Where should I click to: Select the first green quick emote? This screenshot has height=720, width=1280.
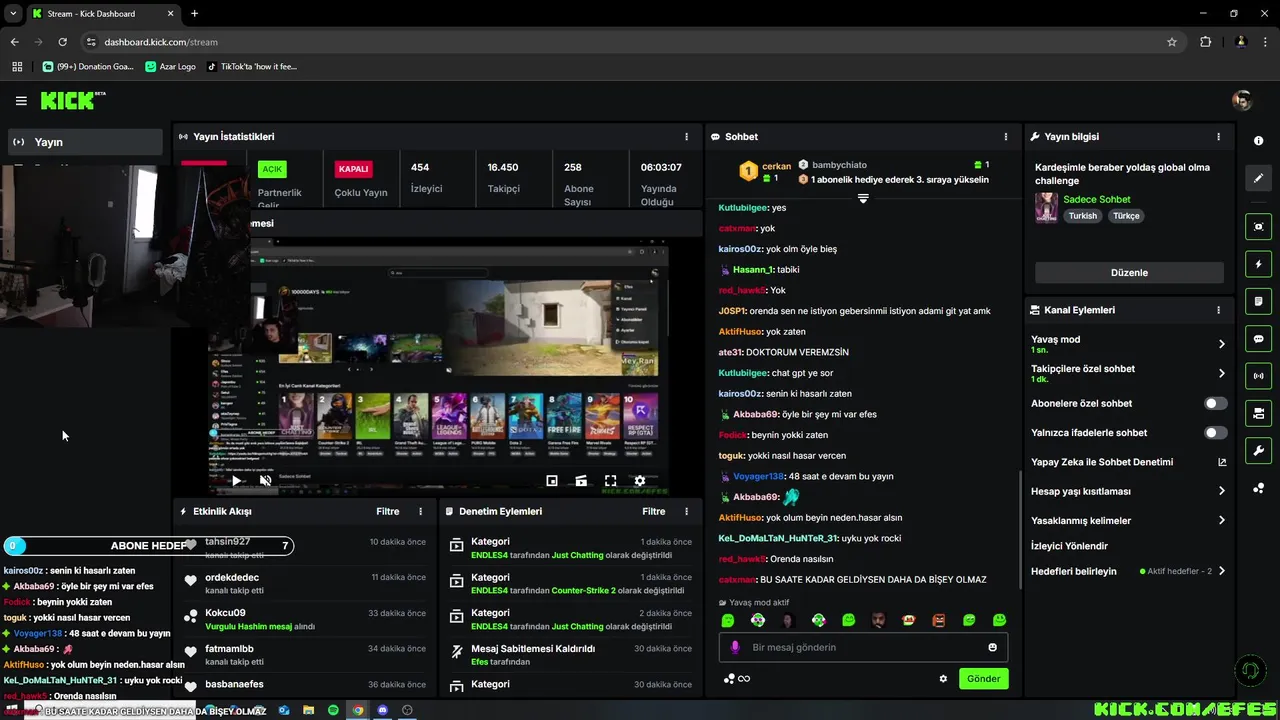click(728, 620)
